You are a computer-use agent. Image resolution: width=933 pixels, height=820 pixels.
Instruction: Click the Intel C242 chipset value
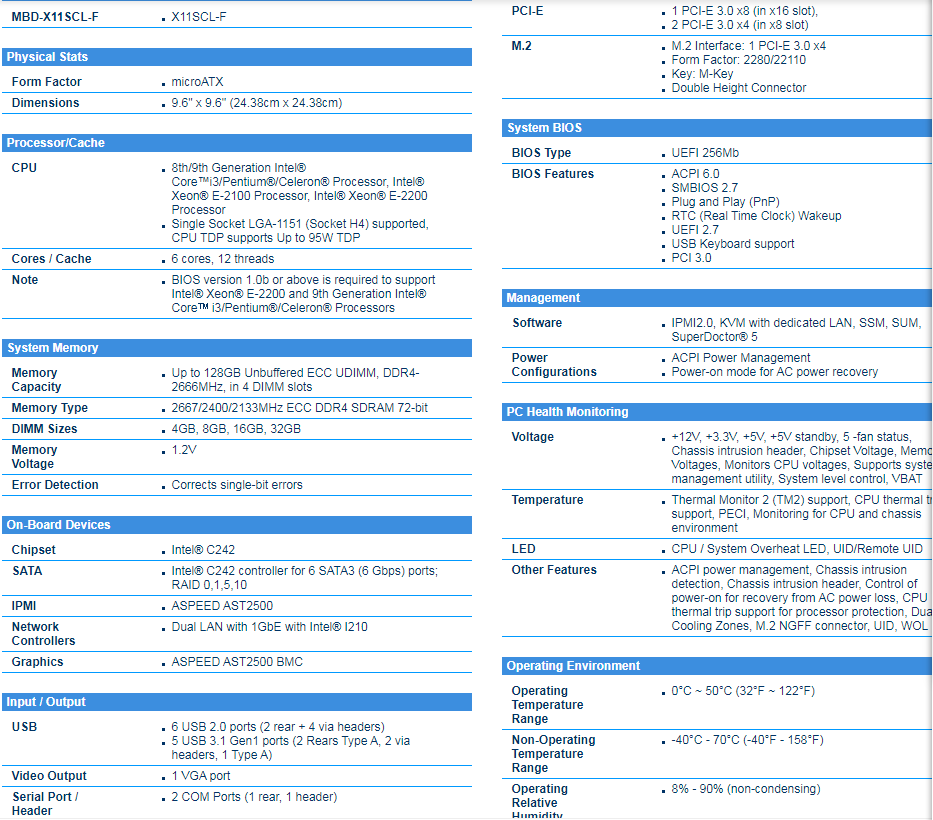pyautogui.click(x=203, y=550)
